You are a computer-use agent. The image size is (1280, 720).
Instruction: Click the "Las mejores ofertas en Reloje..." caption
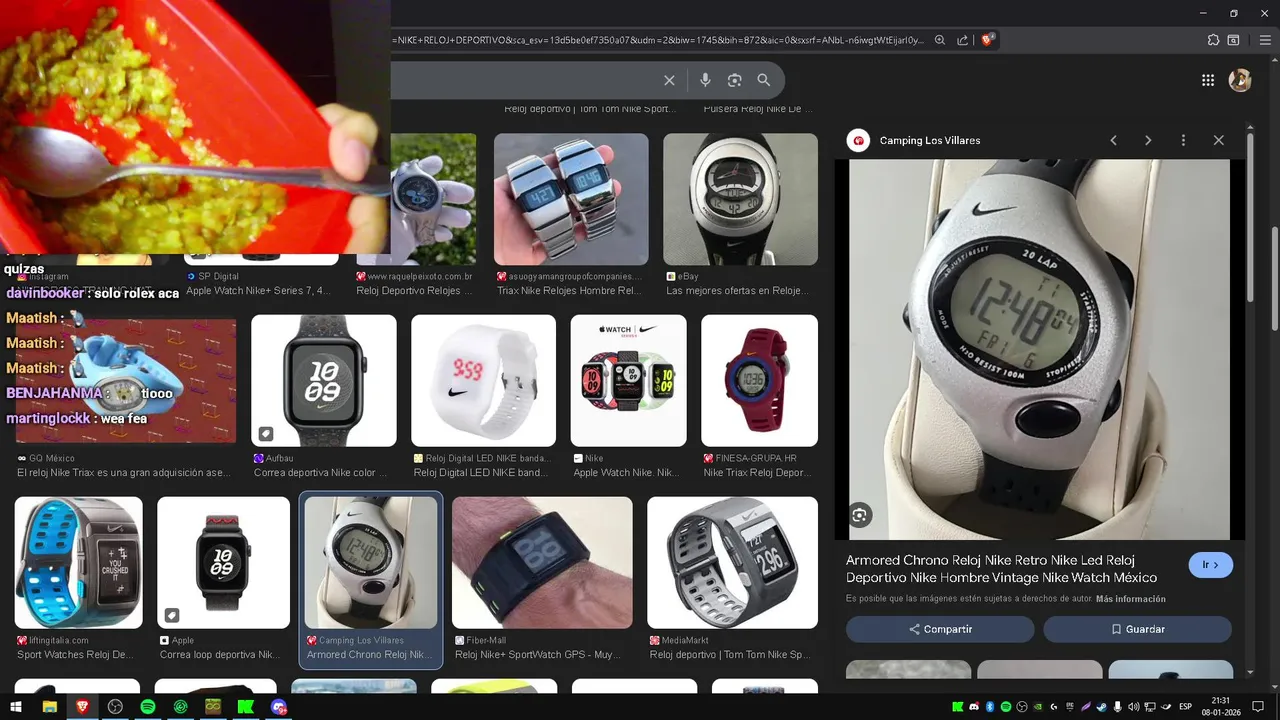coord(736,291)
